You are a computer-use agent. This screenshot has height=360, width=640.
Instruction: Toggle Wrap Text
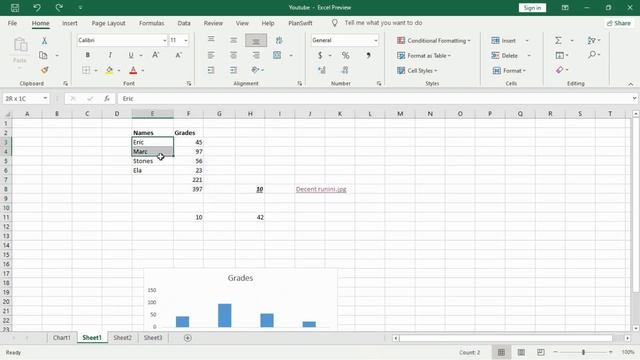279,40
